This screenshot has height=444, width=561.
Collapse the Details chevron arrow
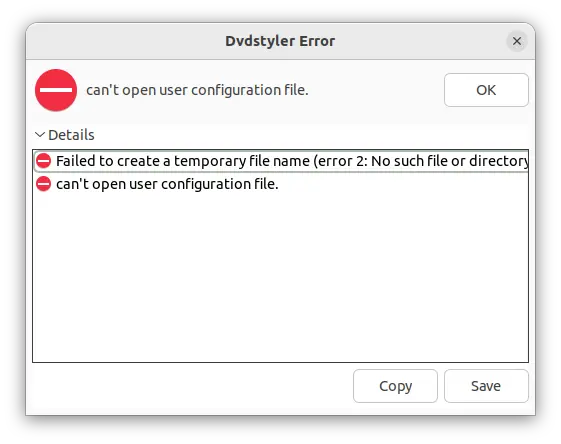click(x=40, y=135)
